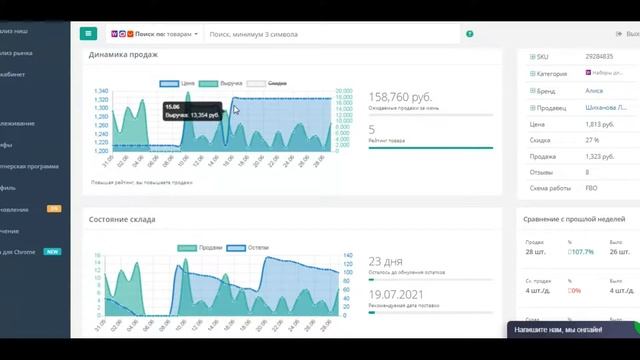Click the '107.7%' sales change percentage
Viewport: 640px width, 360px height.
click(x=582, y=252)
